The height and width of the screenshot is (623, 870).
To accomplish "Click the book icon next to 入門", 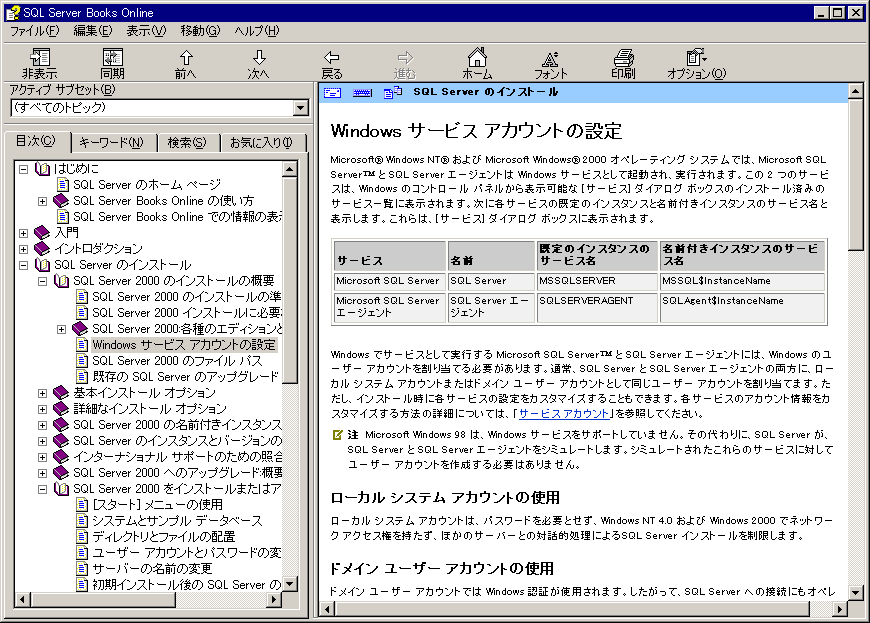I will click(x=42, y=232).
